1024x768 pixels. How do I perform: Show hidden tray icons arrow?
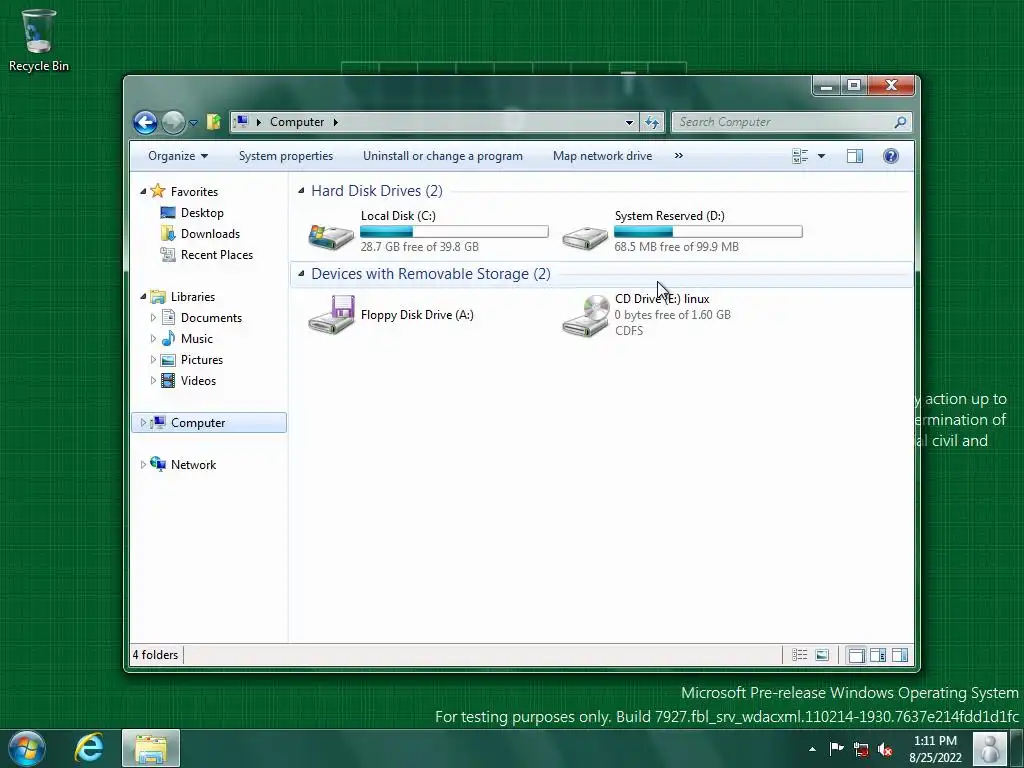click(812, 749)
